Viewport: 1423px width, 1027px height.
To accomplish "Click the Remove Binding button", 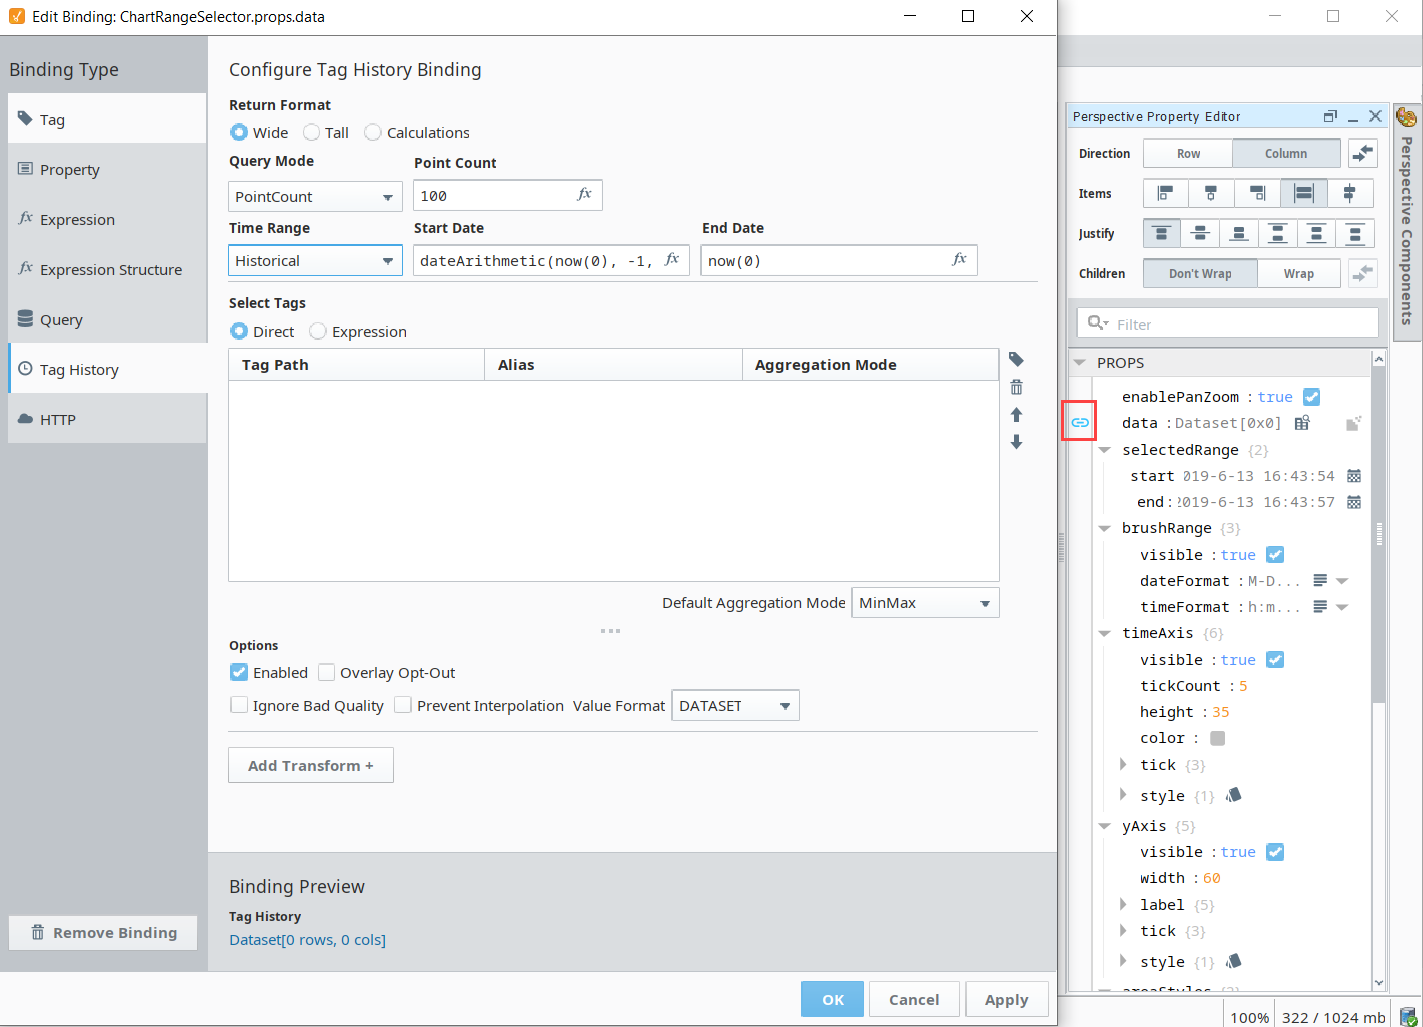I will pos(103,932).
